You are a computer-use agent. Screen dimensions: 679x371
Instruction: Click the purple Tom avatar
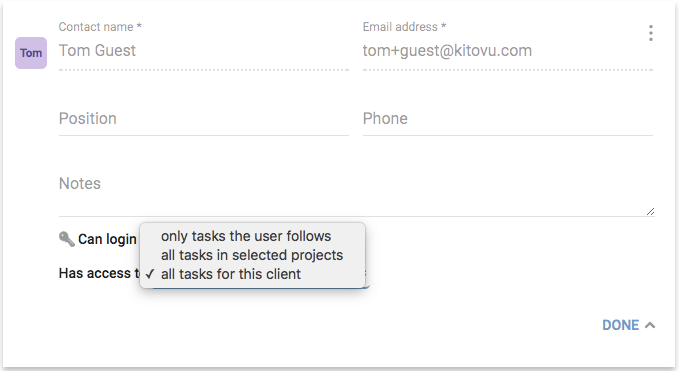[31, 53]
